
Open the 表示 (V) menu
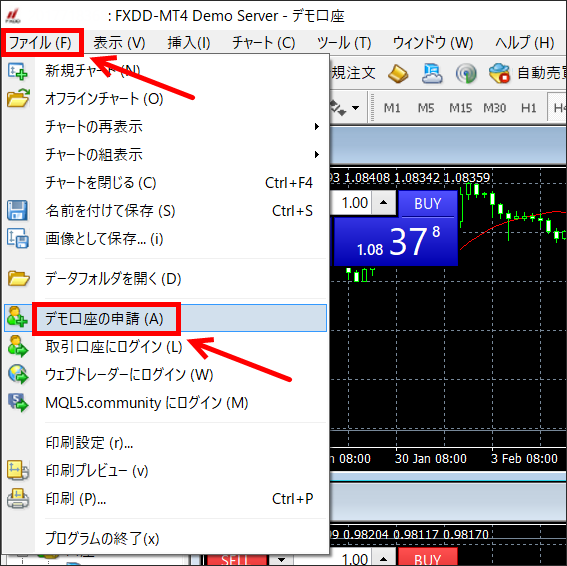click(x=119, y=43)
